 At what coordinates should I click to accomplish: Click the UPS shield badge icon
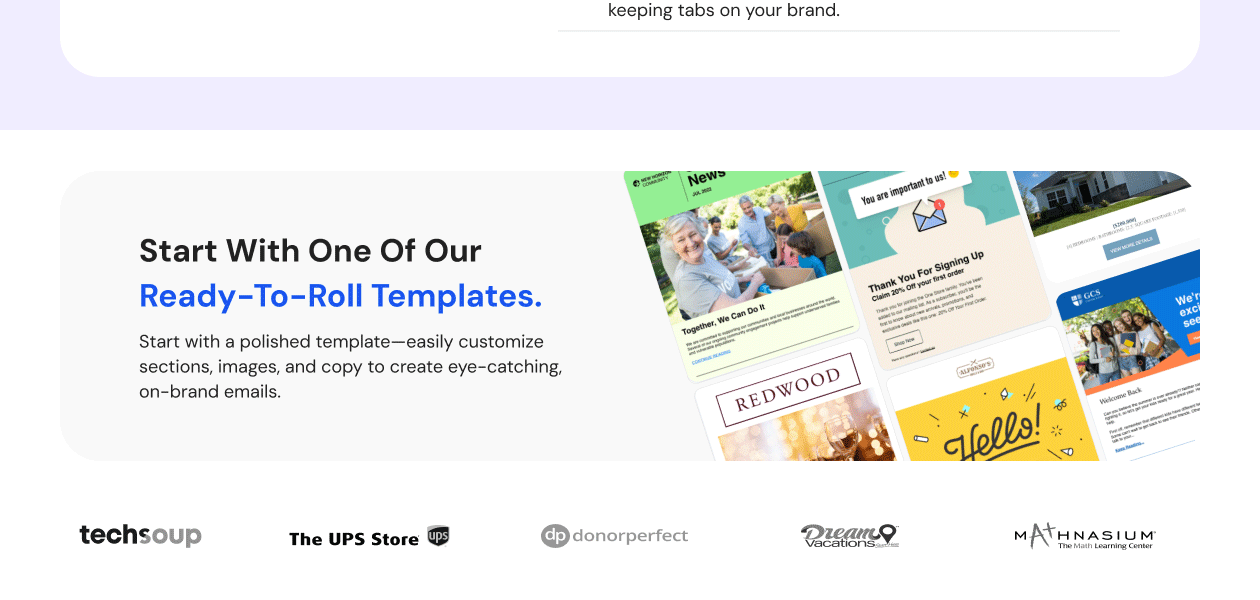pos(438,536)
